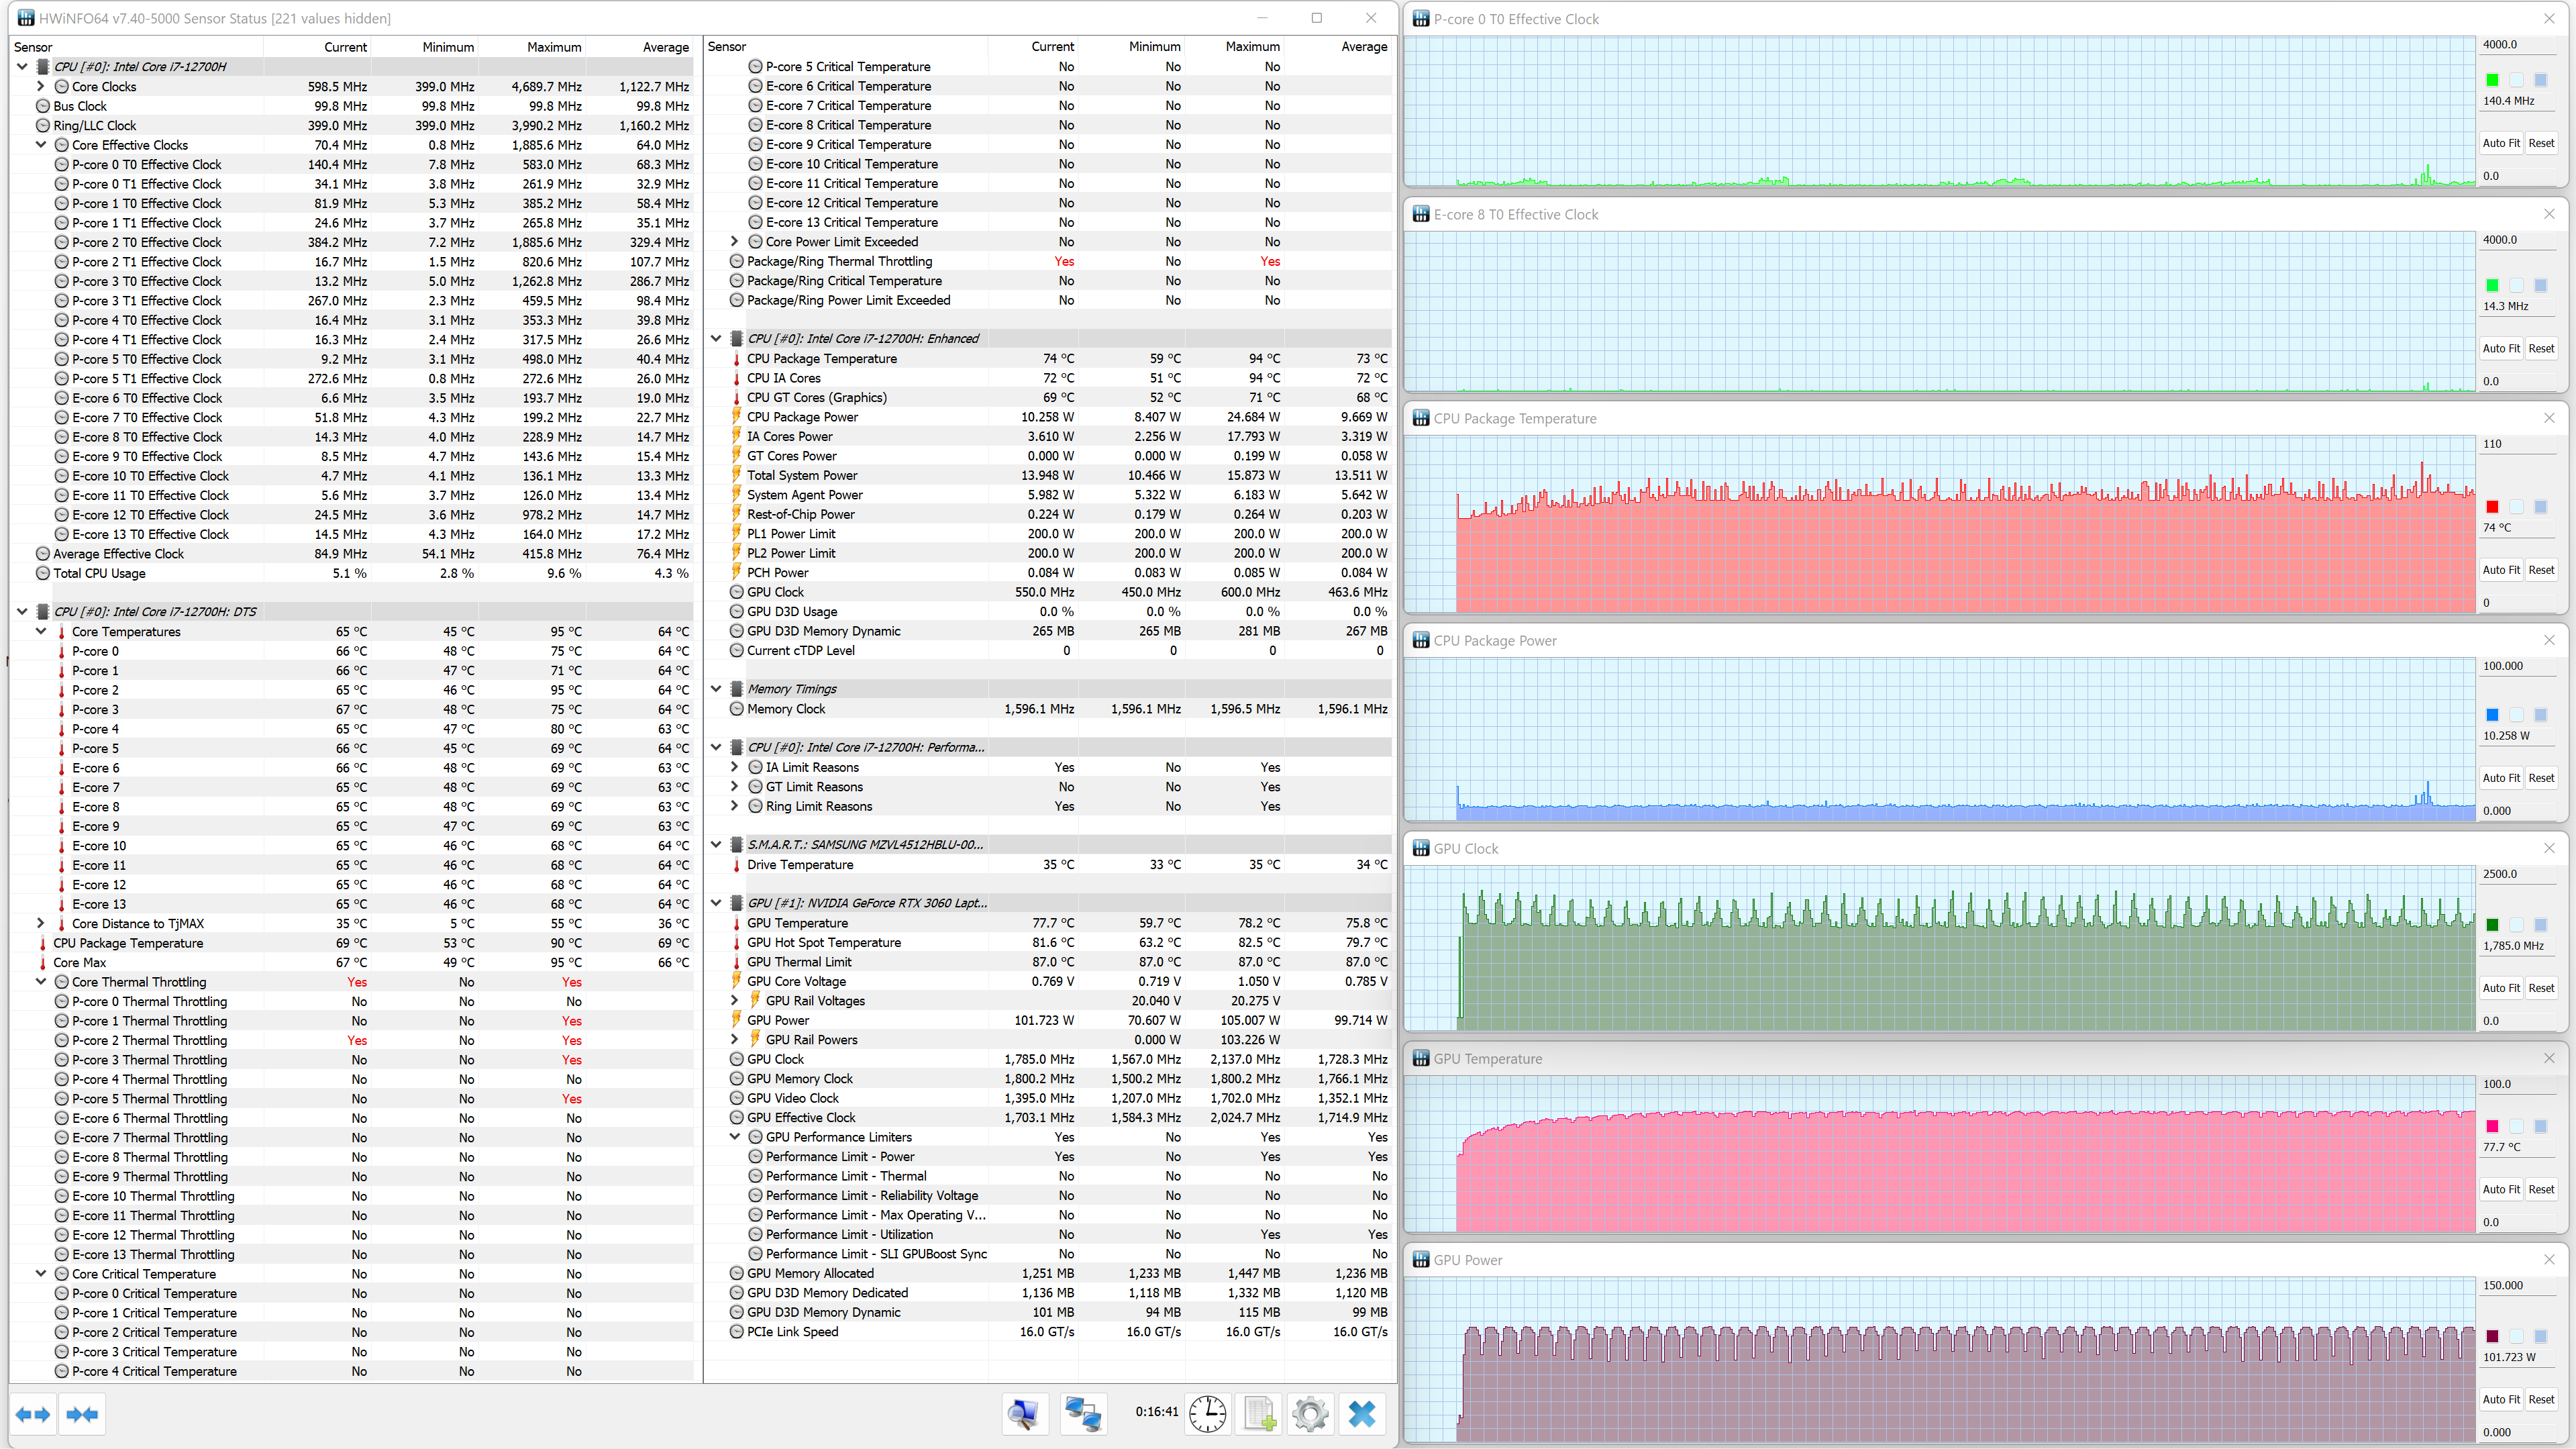Reset elapsed time with clock icon
The height and width of the screenshot is (1449, 2576).
click(1208, 1414)
